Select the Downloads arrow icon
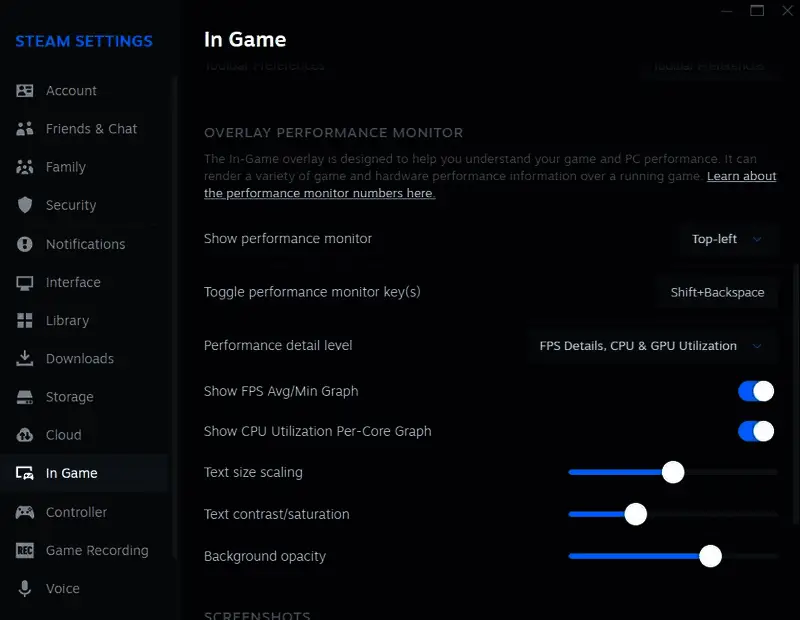The image size is (800, 620). (25, 359)
